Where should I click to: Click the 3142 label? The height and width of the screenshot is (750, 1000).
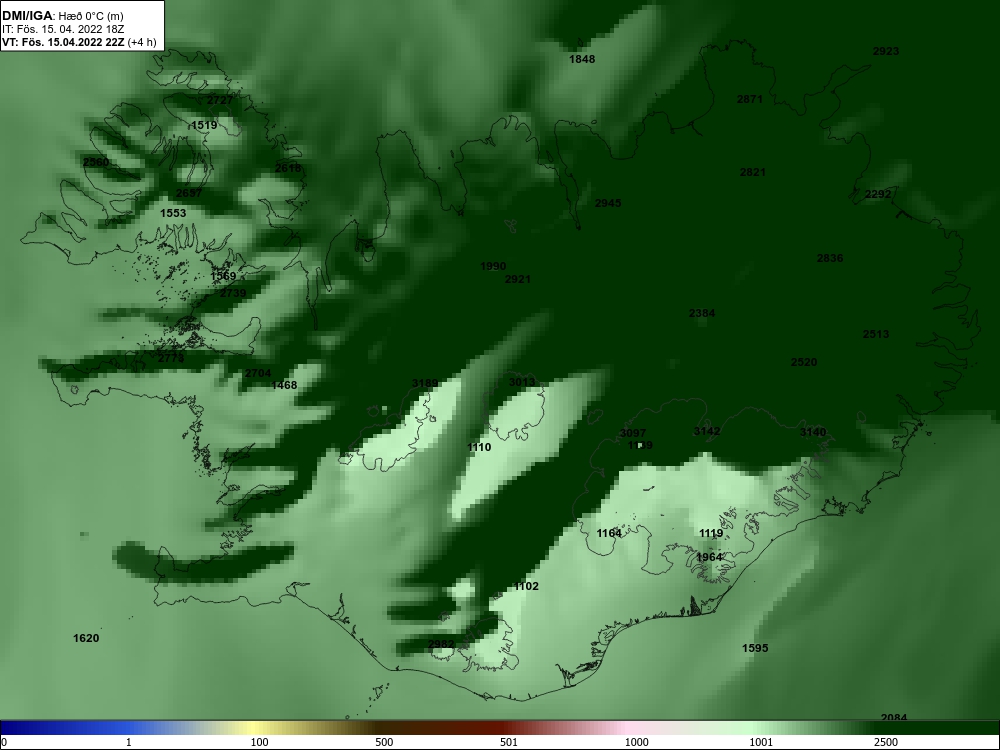coord(707,431)
